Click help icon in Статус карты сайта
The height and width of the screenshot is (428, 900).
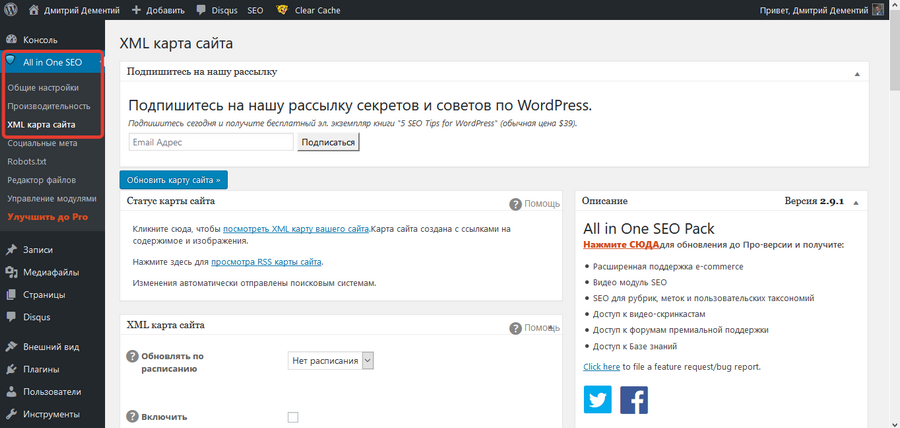(516, 204)
